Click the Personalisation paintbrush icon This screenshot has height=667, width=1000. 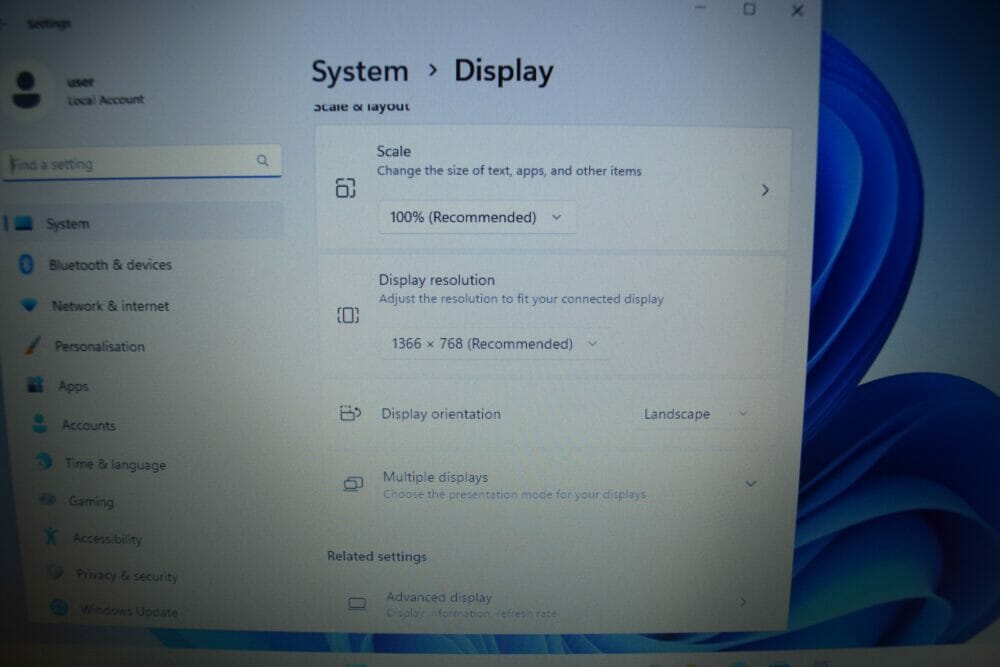click(x=33, y=346)
